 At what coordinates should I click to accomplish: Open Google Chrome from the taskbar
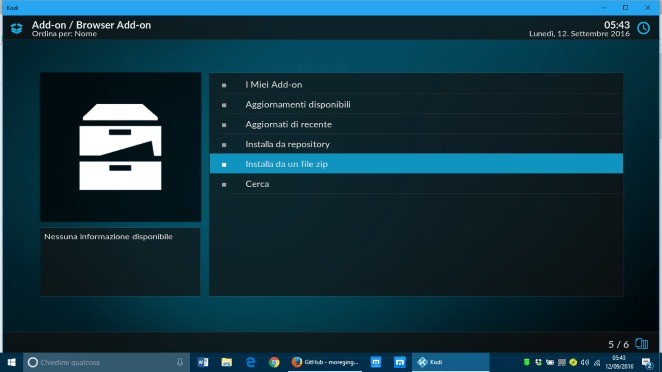[x=274, y=362]
